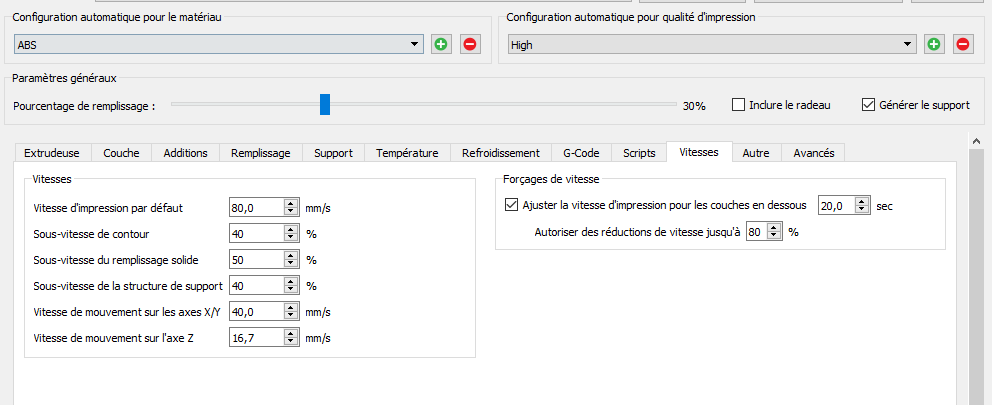Increase contour sub-speed percentage stepper
The width and height of the screenshot is (992, 405).
291,230
